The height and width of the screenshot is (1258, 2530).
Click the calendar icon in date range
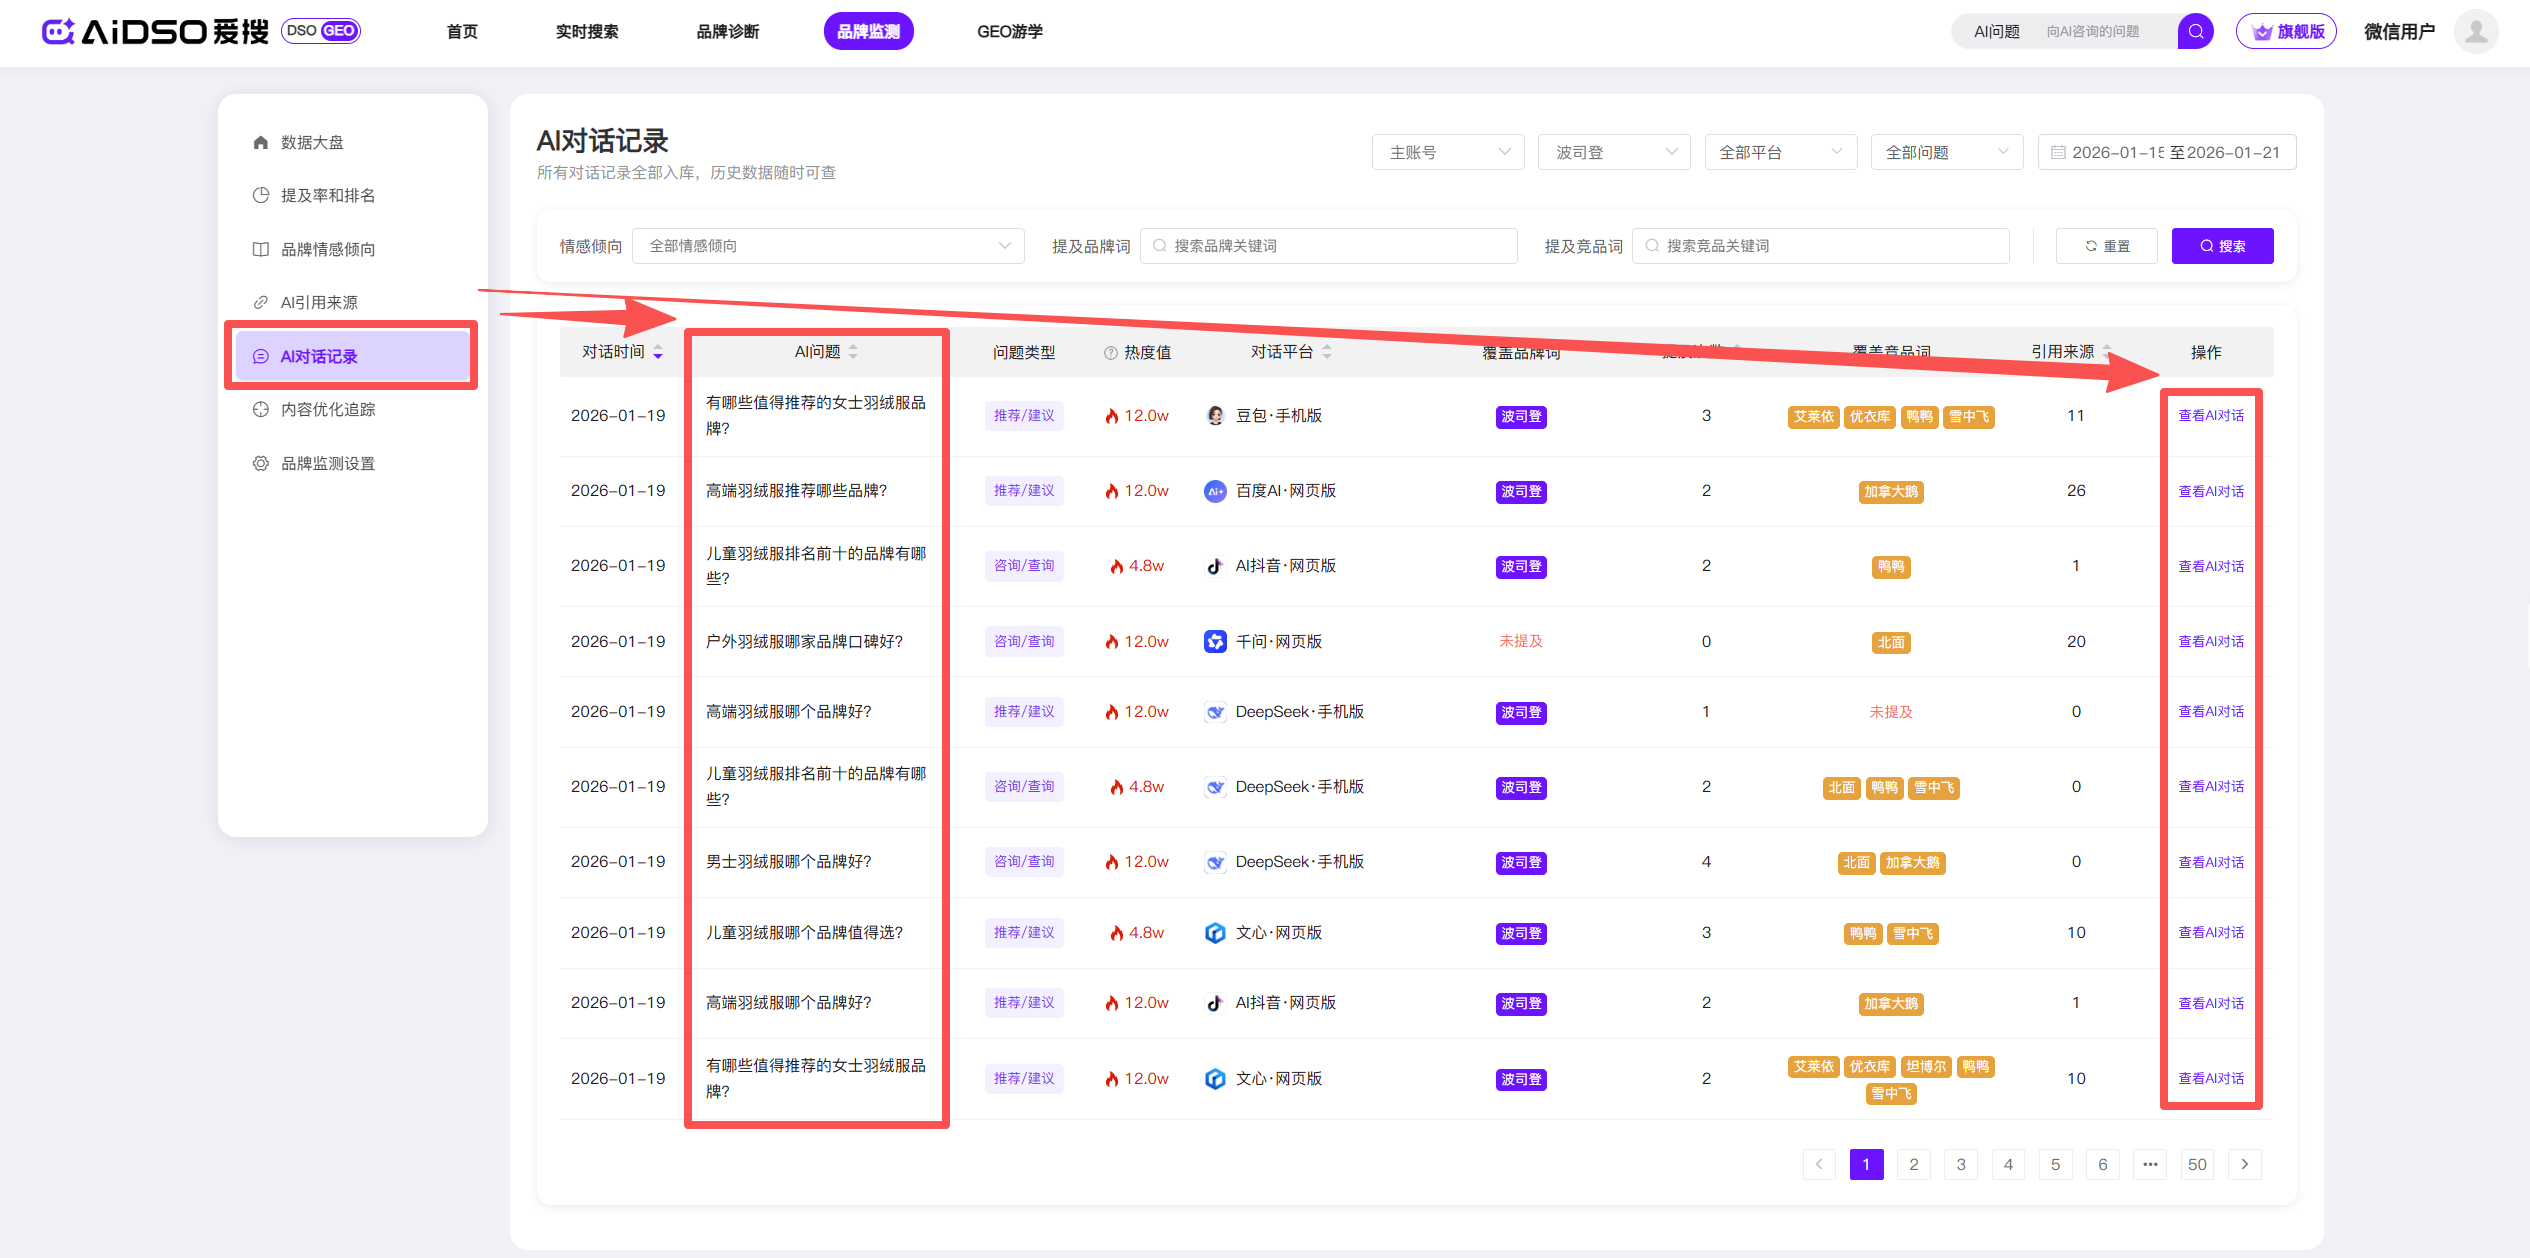[x=2058, y=152]
